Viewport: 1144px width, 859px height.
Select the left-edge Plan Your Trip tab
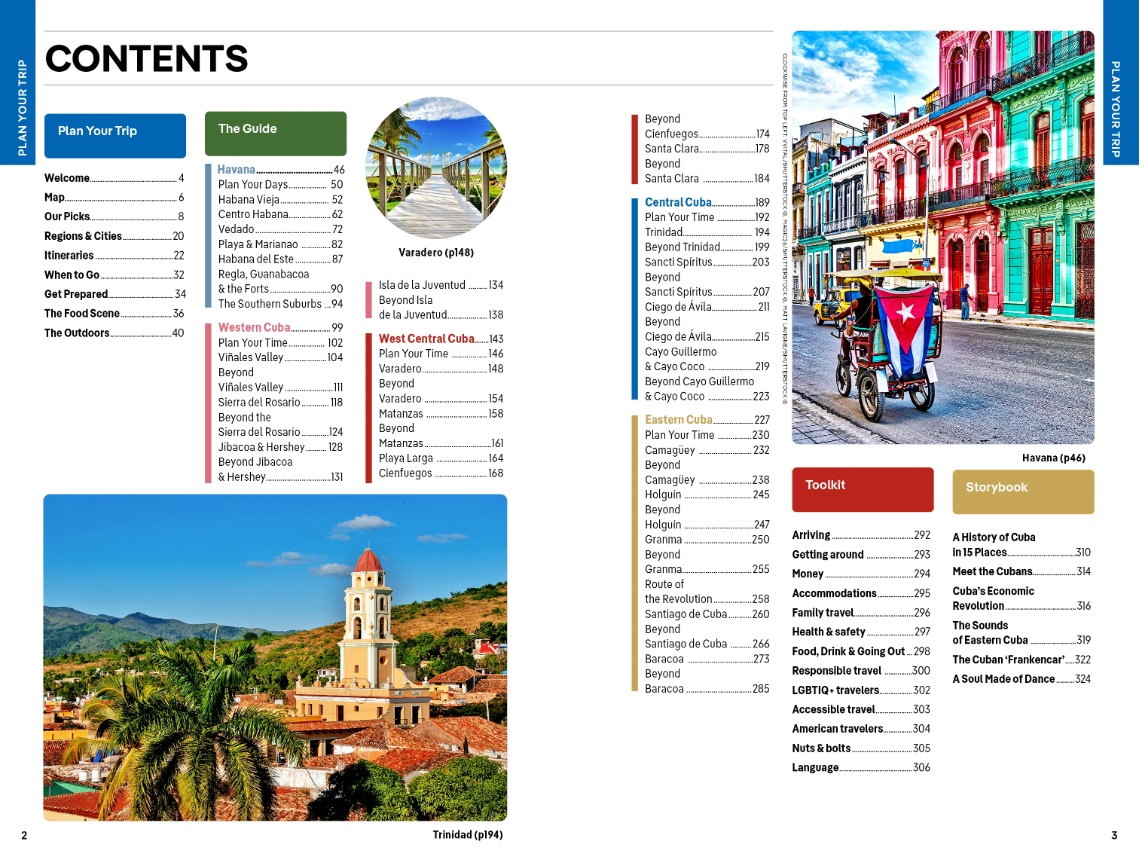[19, 82]
